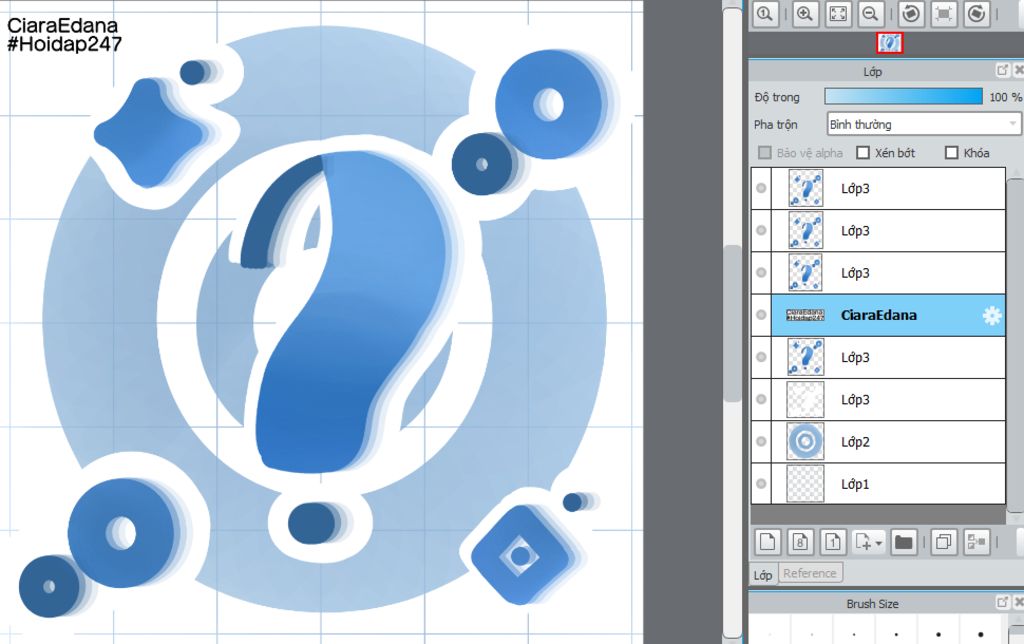Adjust the Độ trong opacity slider
Image resolution: width=1024 pixels, height=644 pixels.
click(x=903, y=97)
